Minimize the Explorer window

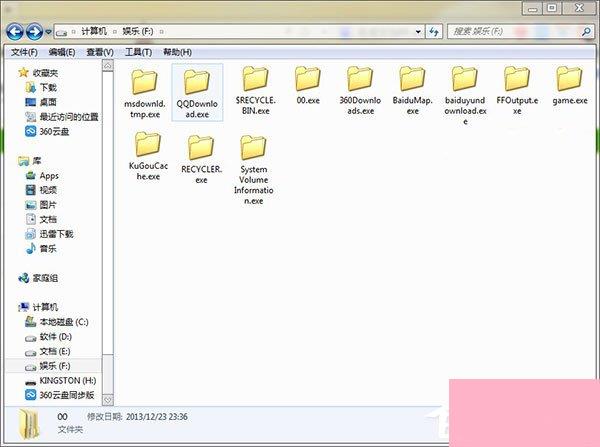point(532,8)
